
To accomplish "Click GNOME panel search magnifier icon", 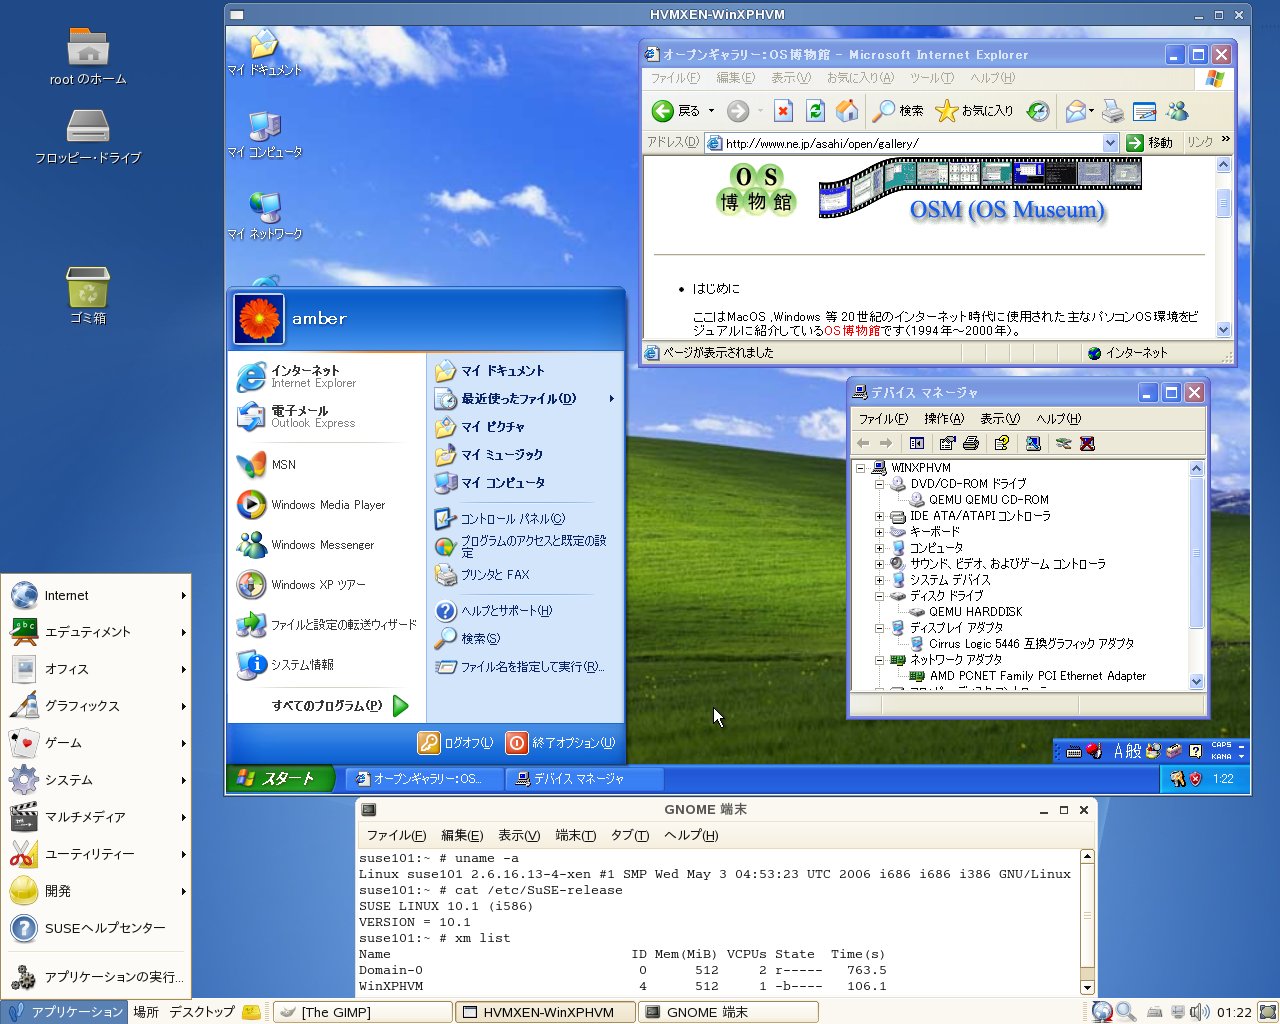I will 1126,1012.
